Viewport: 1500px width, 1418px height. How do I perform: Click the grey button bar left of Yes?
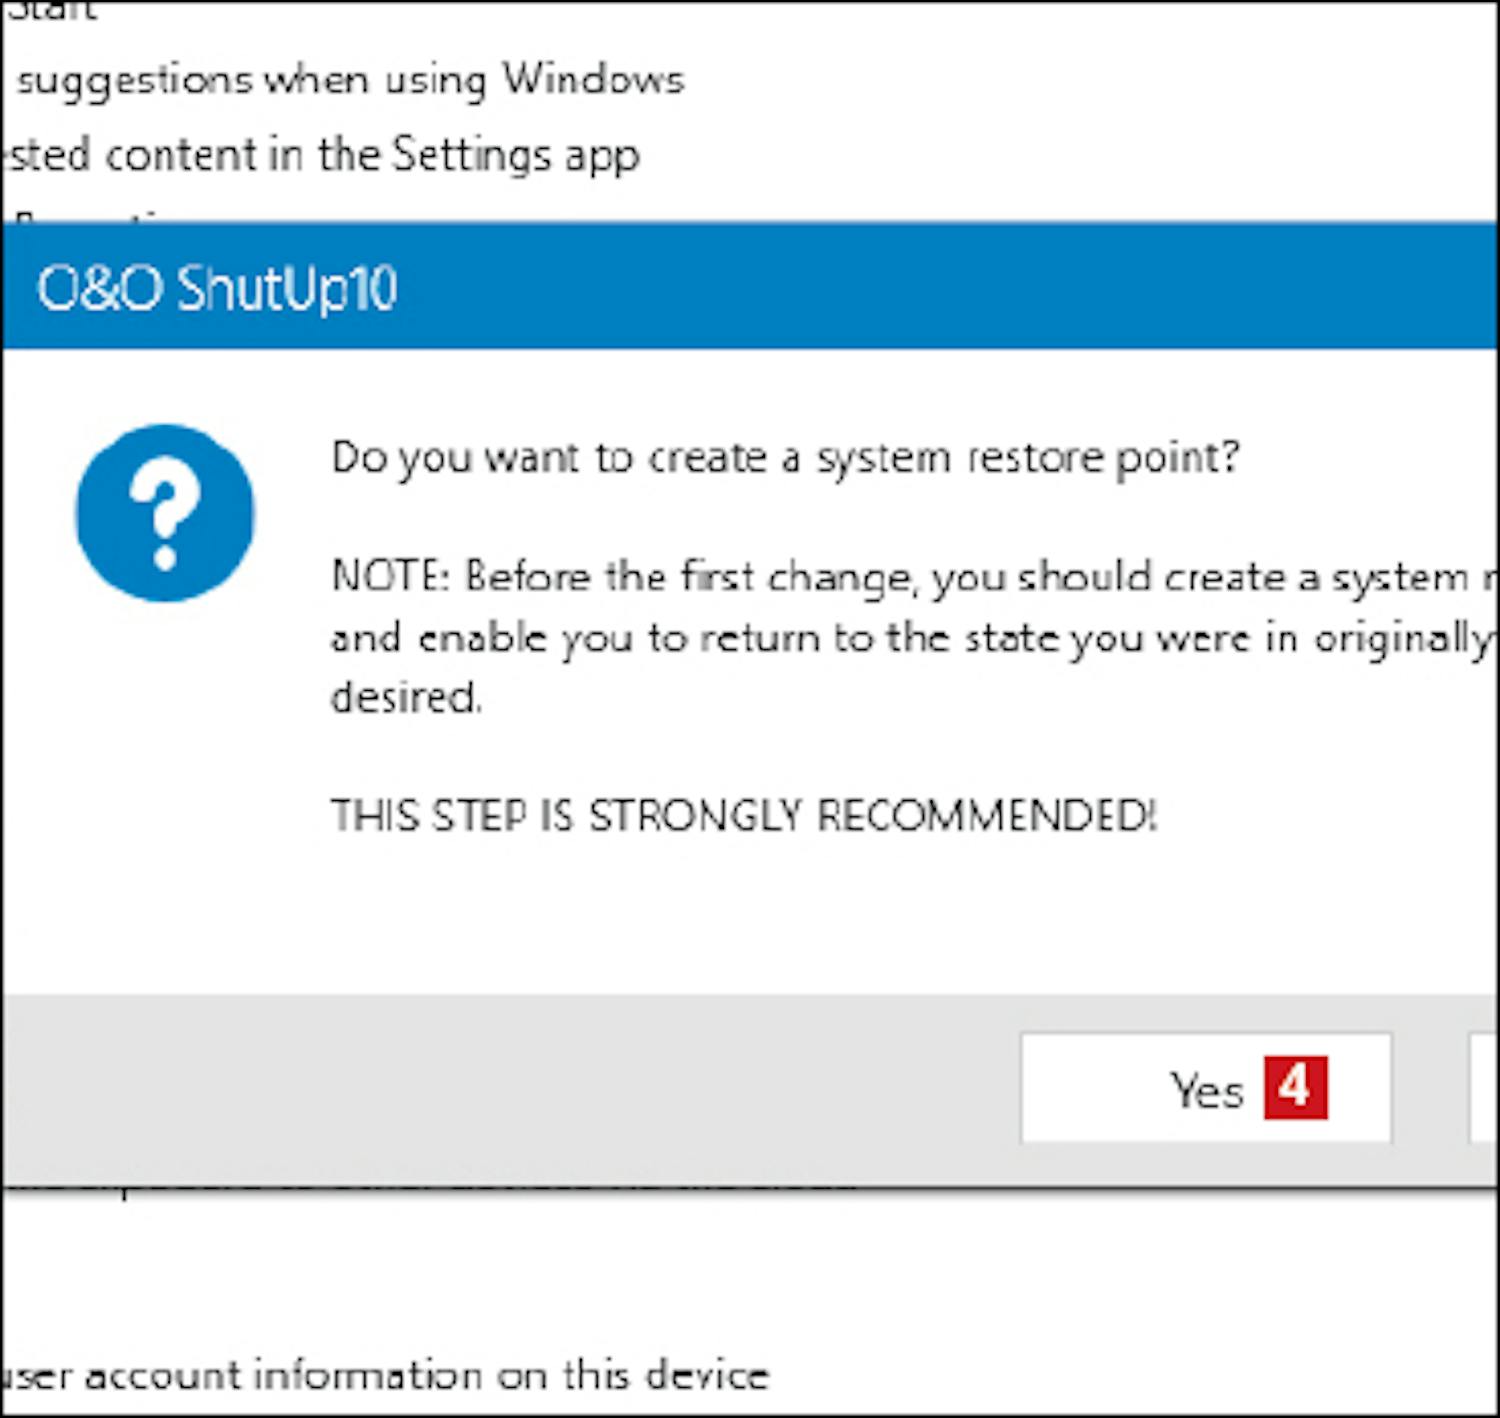click(500, 1089)
